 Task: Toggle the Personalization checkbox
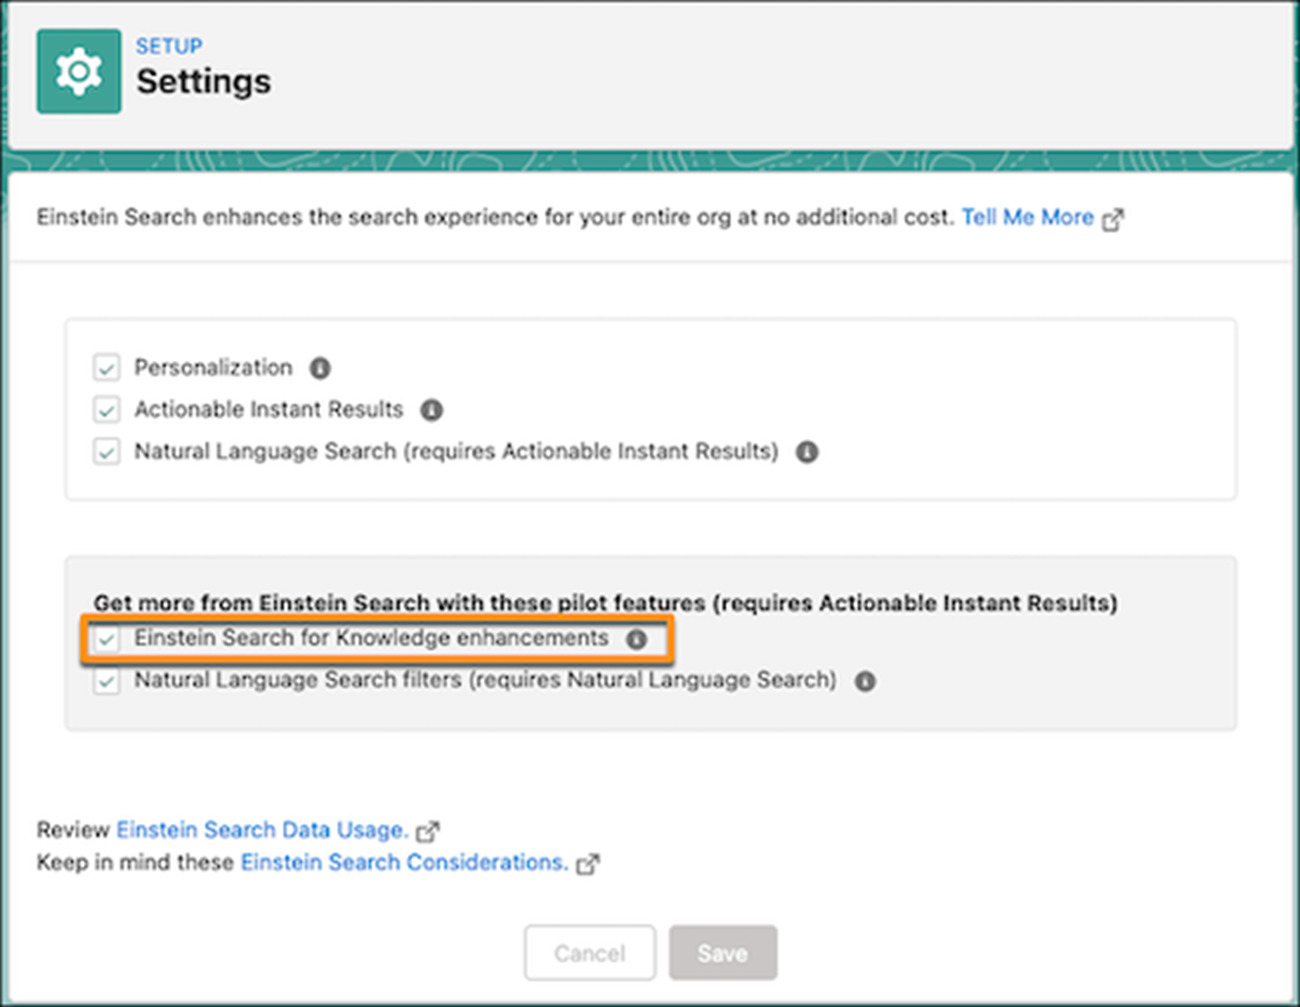[107, 368]
